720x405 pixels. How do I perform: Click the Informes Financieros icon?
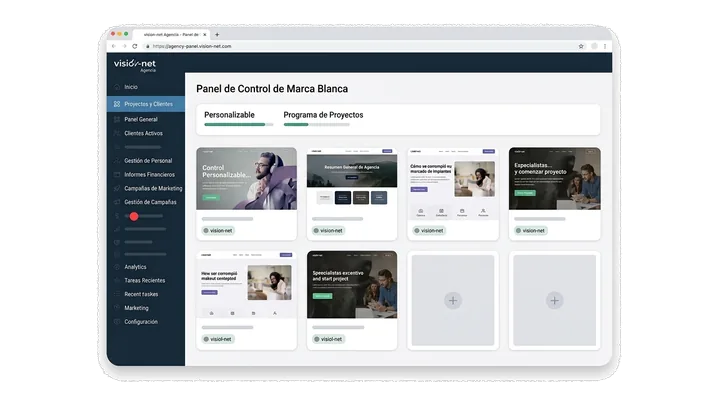(117, 174)
